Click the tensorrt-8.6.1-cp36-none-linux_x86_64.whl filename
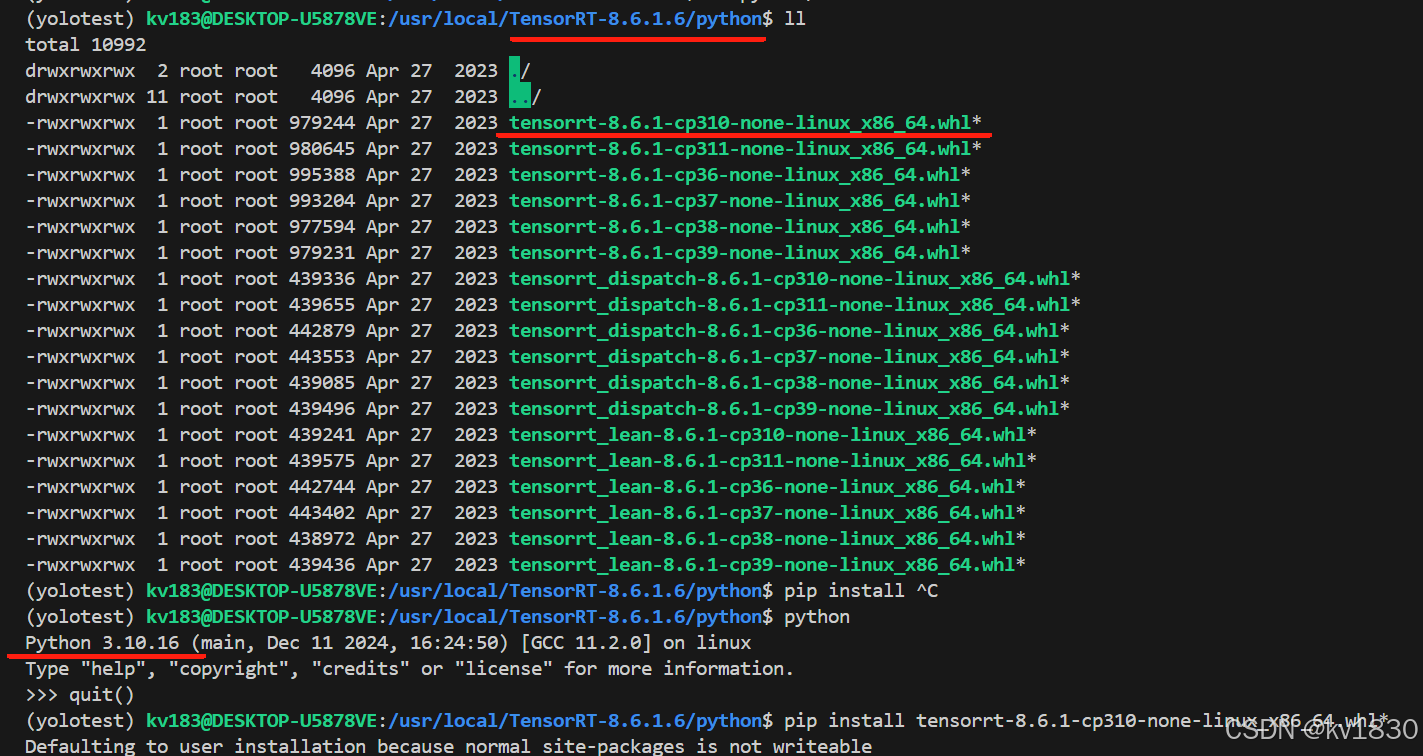Image resolution: width=1423 pixels, height=756 pixels. click(735, 175)
